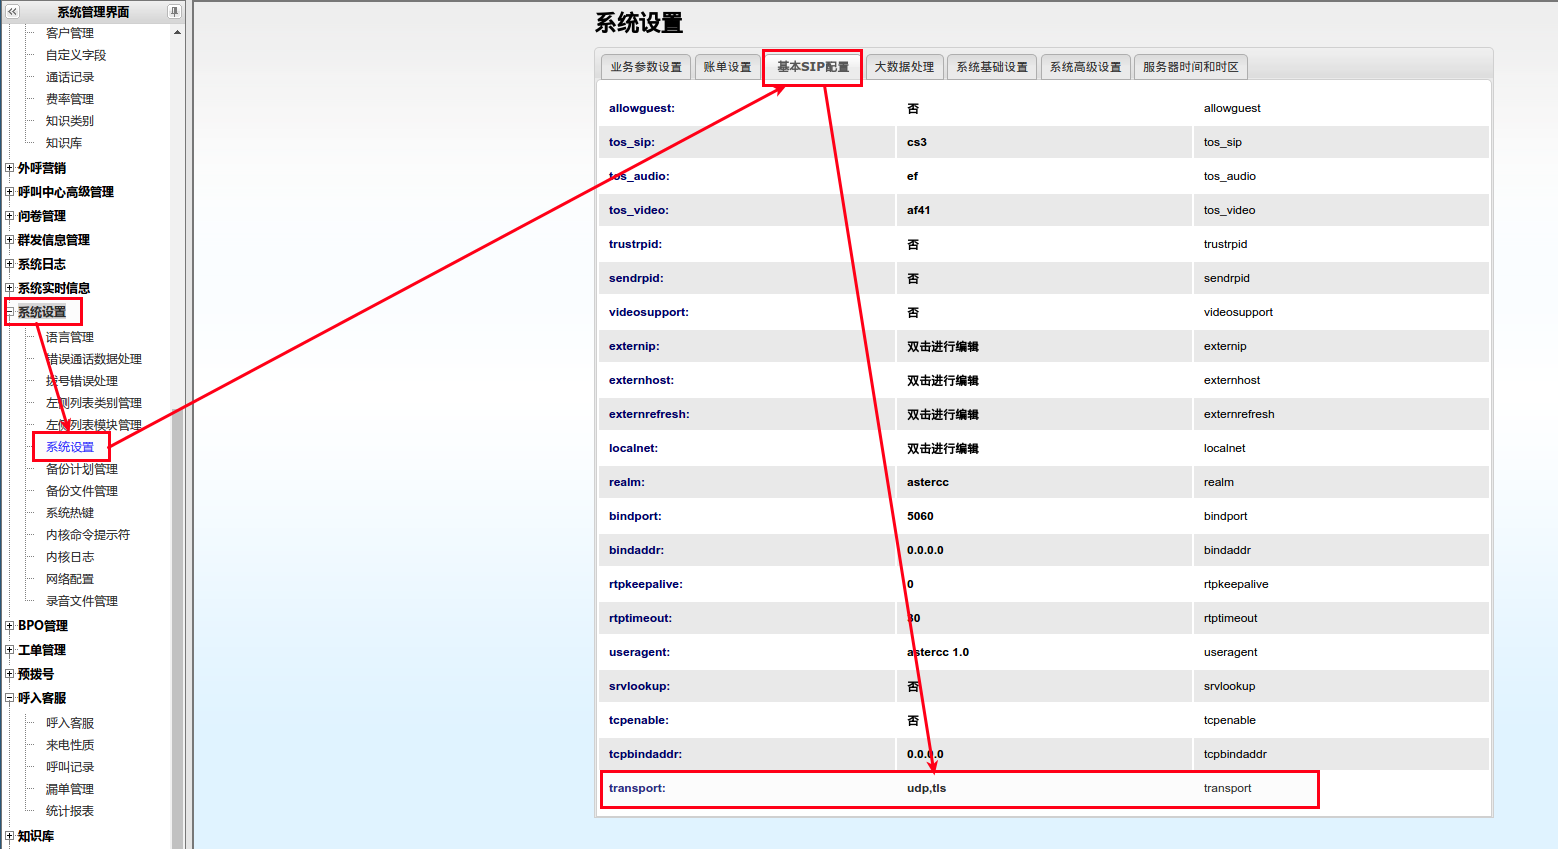Collapse the sidebar with double-arrow icon
This screenshot has width=1558, height=849.
coord(12,11)
